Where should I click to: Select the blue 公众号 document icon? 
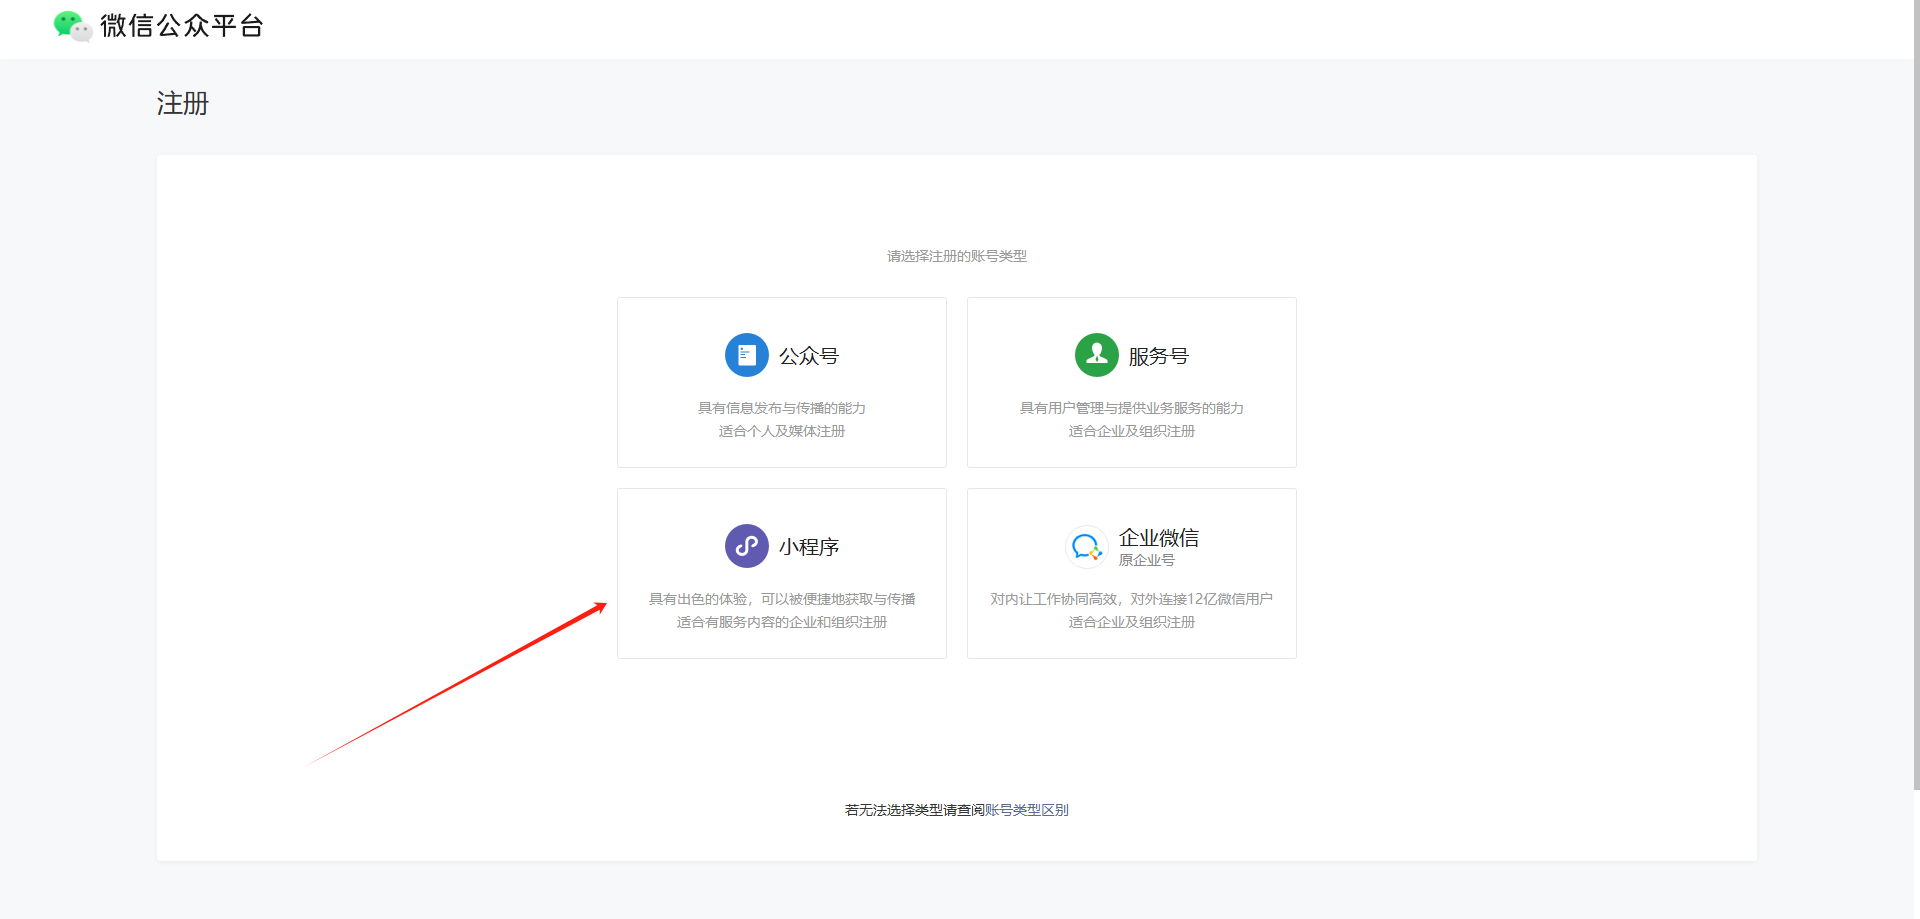pyautogui.click(x=746, y=355)
